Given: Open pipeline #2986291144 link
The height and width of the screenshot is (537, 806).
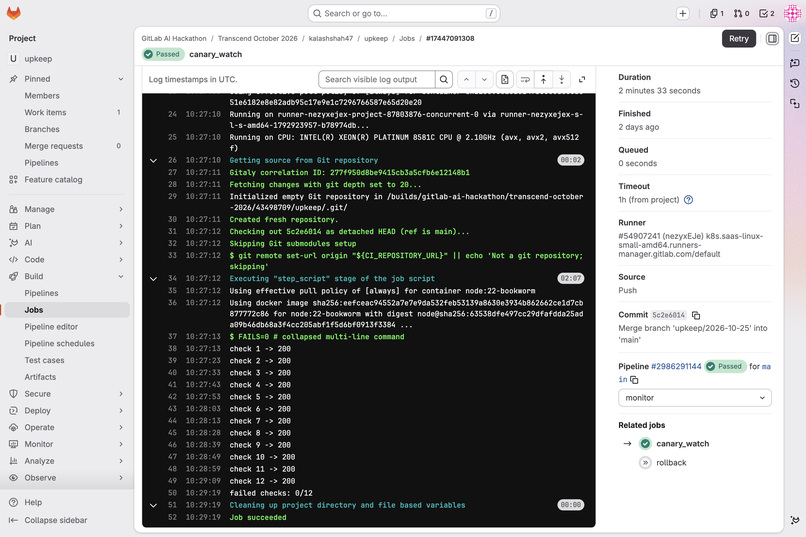Looking at the screenshot, I should tap(676, 366).
